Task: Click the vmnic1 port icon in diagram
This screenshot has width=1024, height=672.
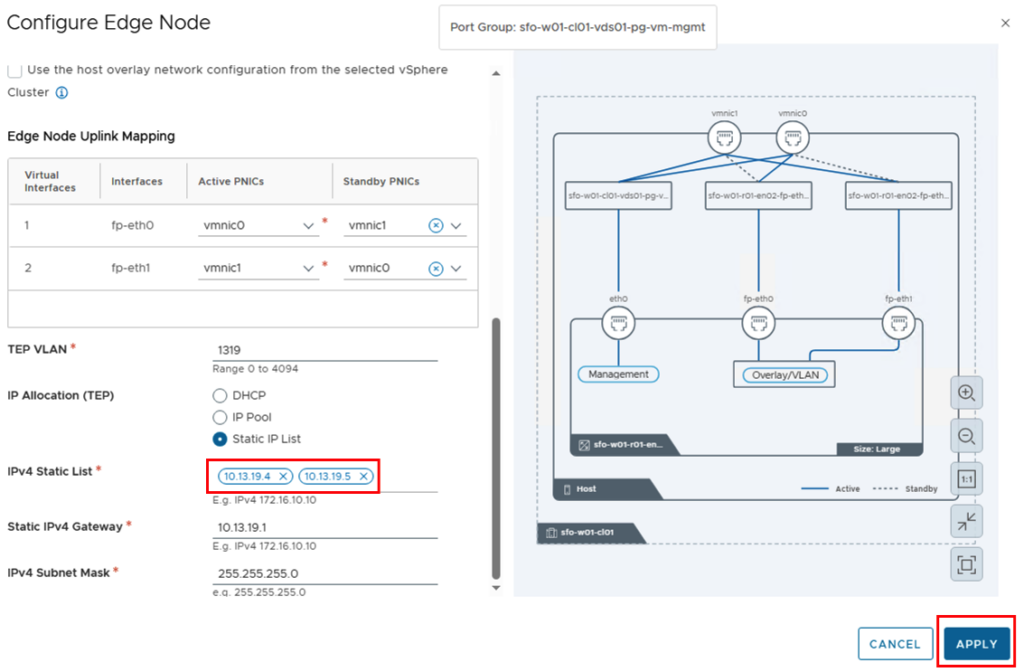Action: 724,138
